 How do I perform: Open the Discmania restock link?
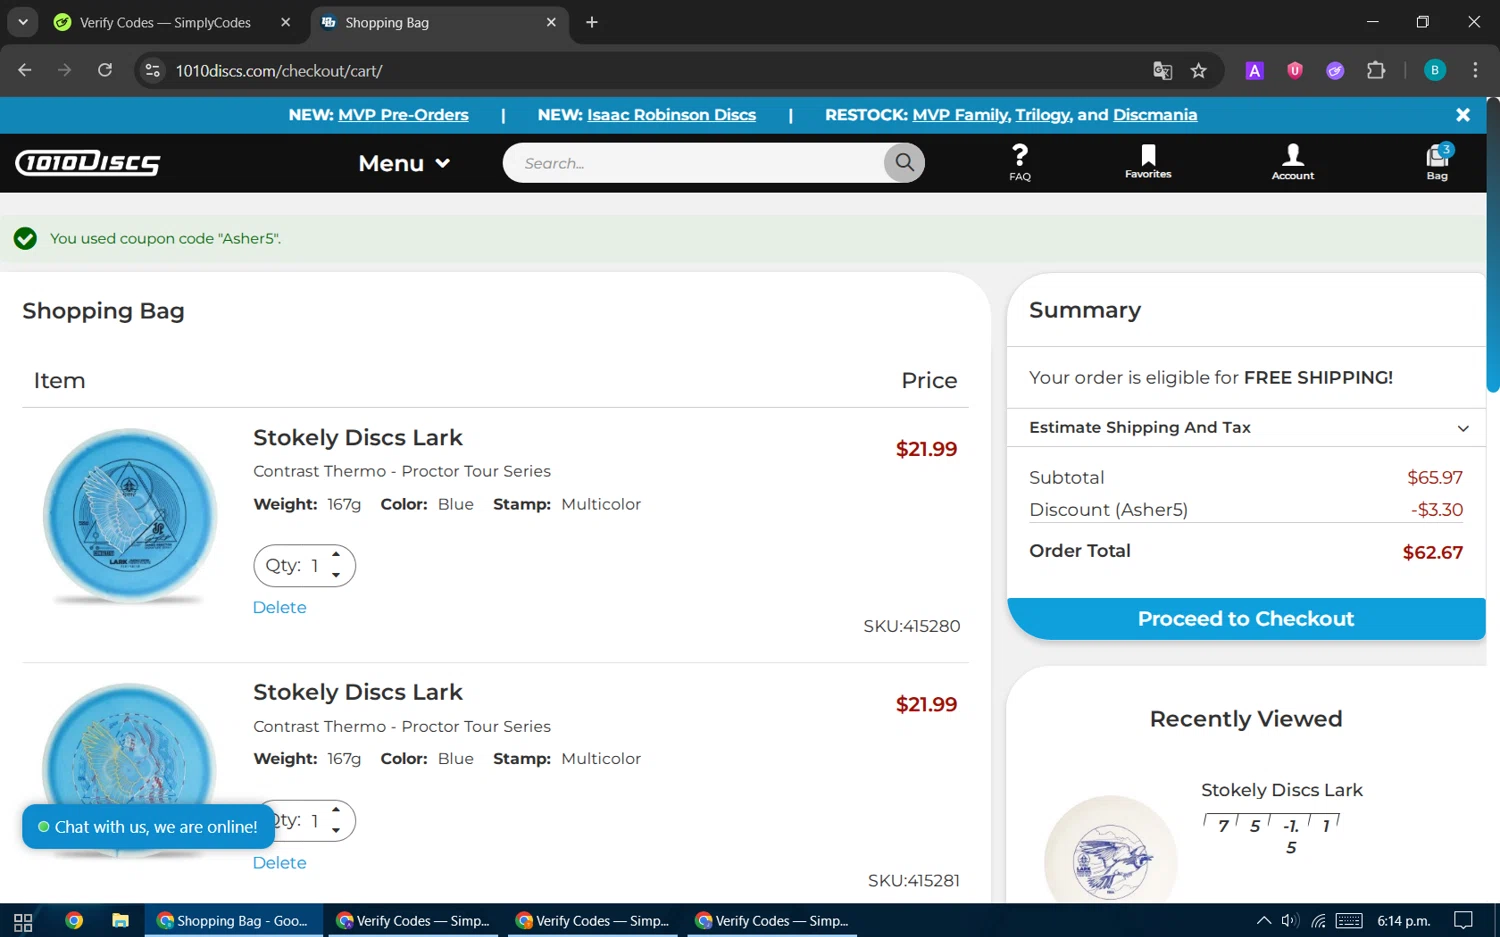point(1155,115)
